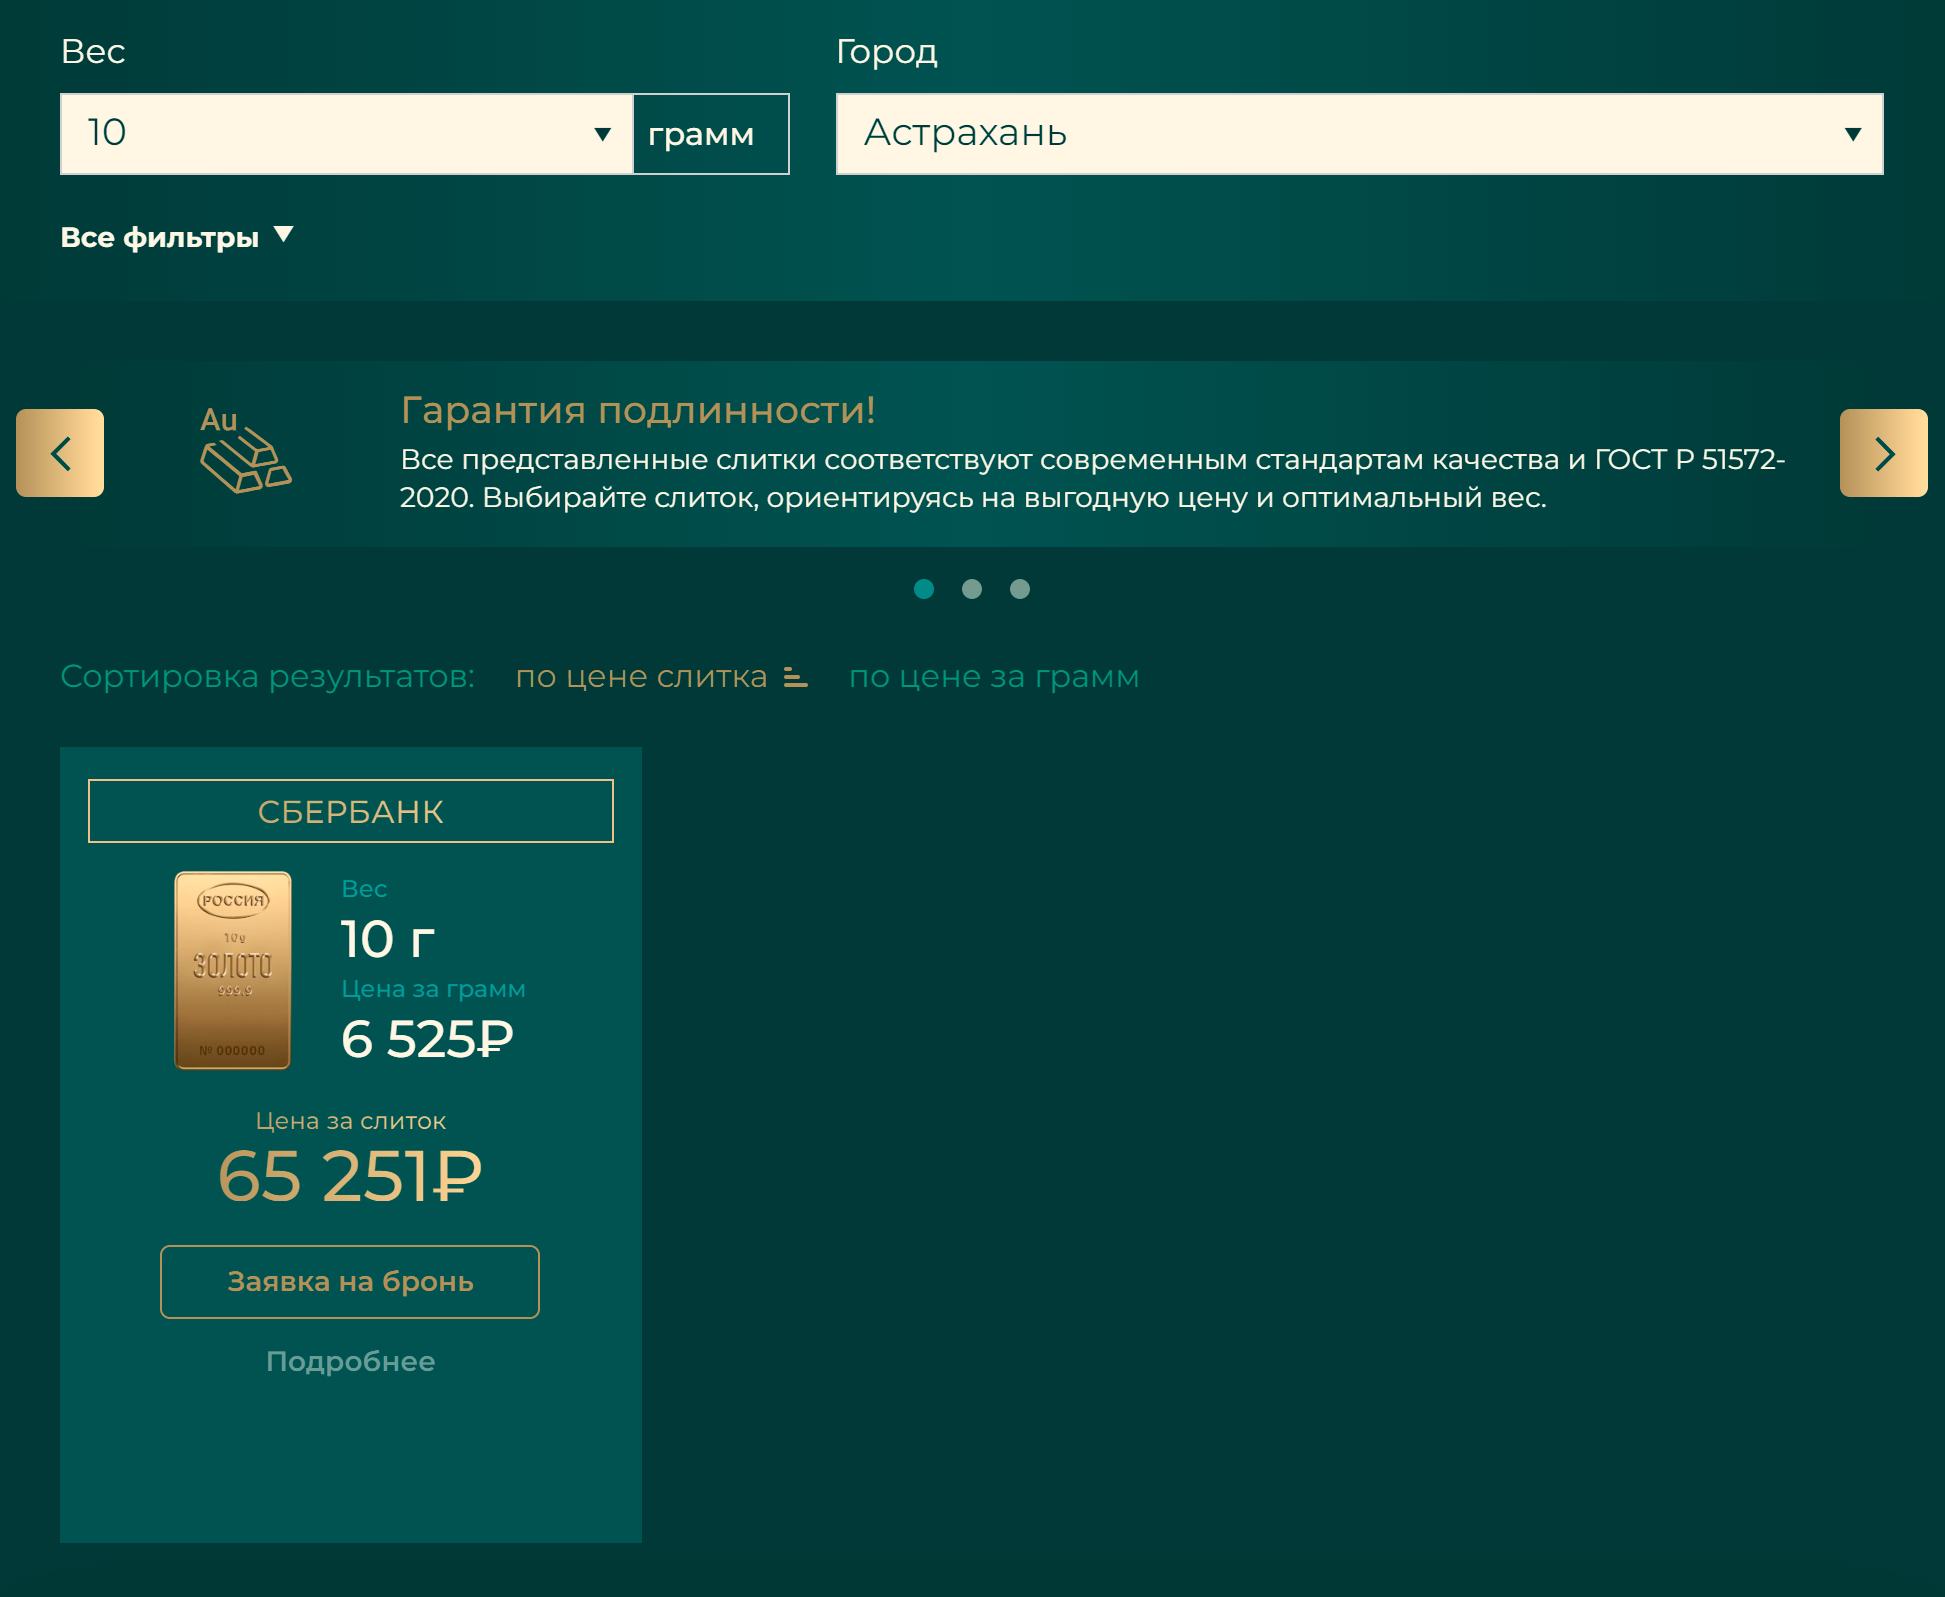Select third carousel dot
Image resolution: width=1945 pixels, height=1597 pixels.
(1020, 589)
